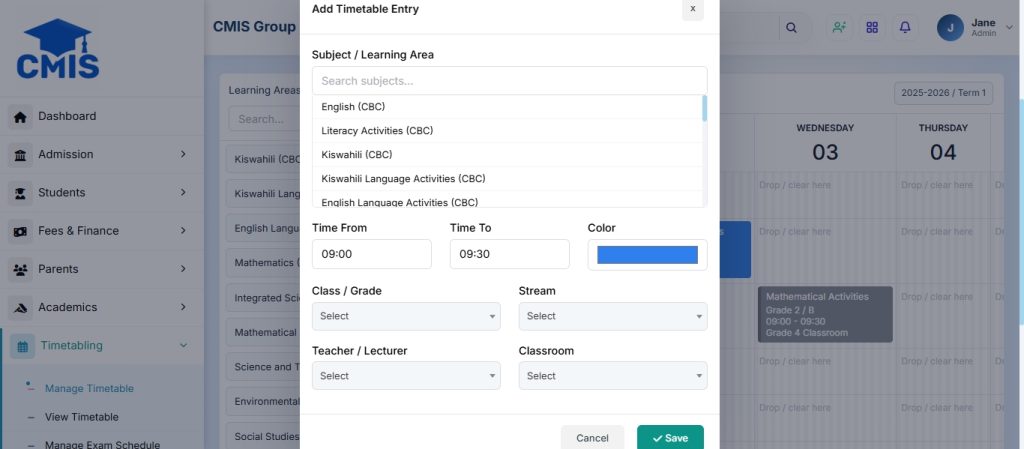Click the CMIS graduation cap logo
1024x449 pixels.
point(58,49)
